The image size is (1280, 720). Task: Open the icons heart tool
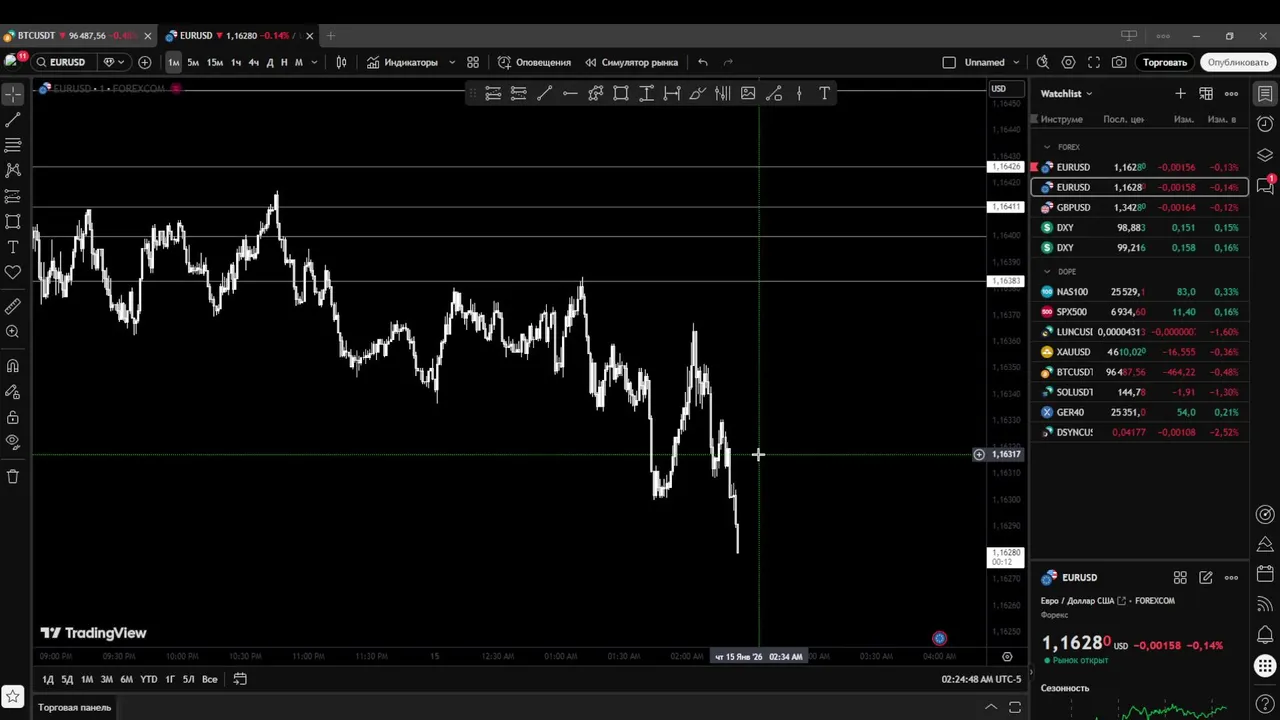pos(13,272)
